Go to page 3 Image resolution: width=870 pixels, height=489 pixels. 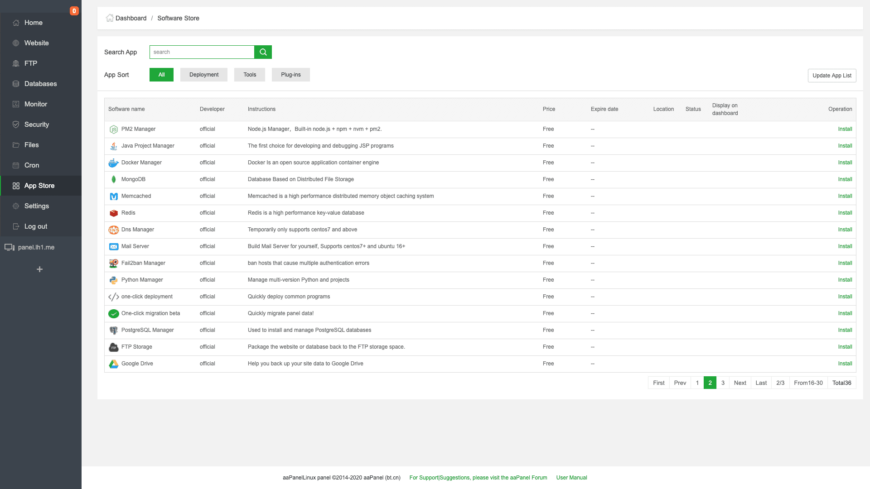[722, 383]
